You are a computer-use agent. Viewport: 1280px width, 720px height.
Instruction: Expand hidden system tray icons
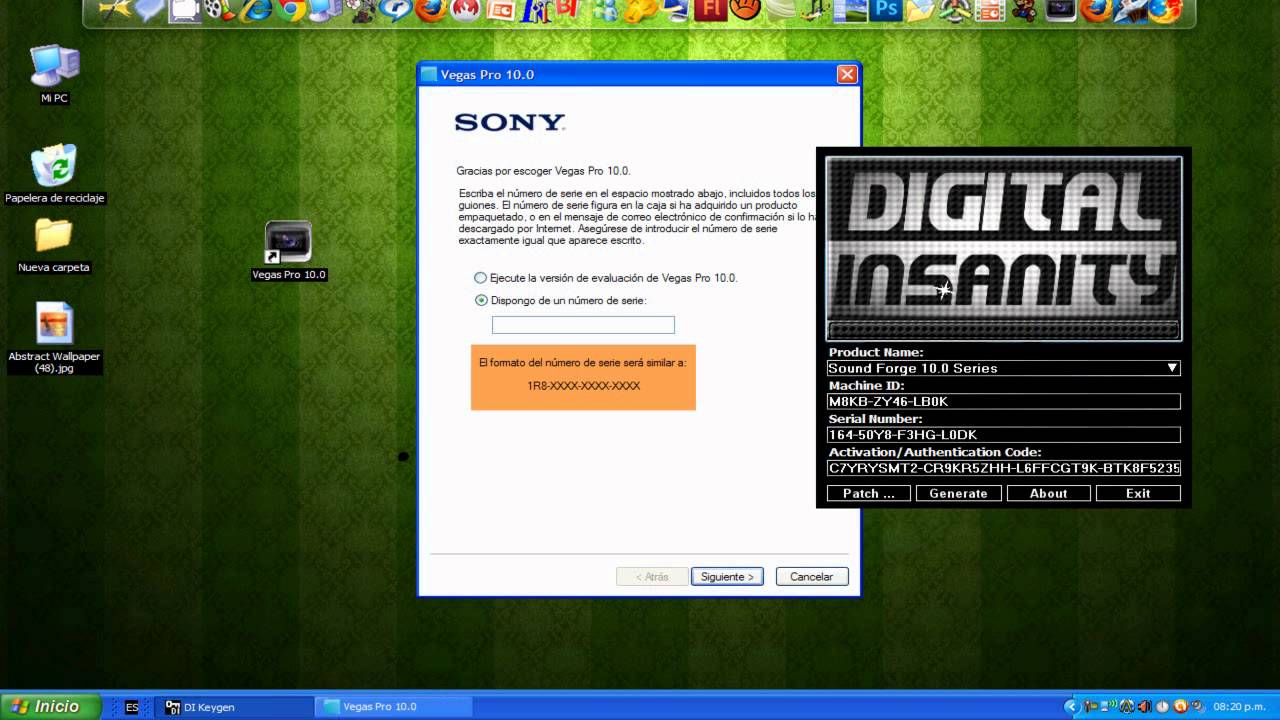(x=1072, y=707)
